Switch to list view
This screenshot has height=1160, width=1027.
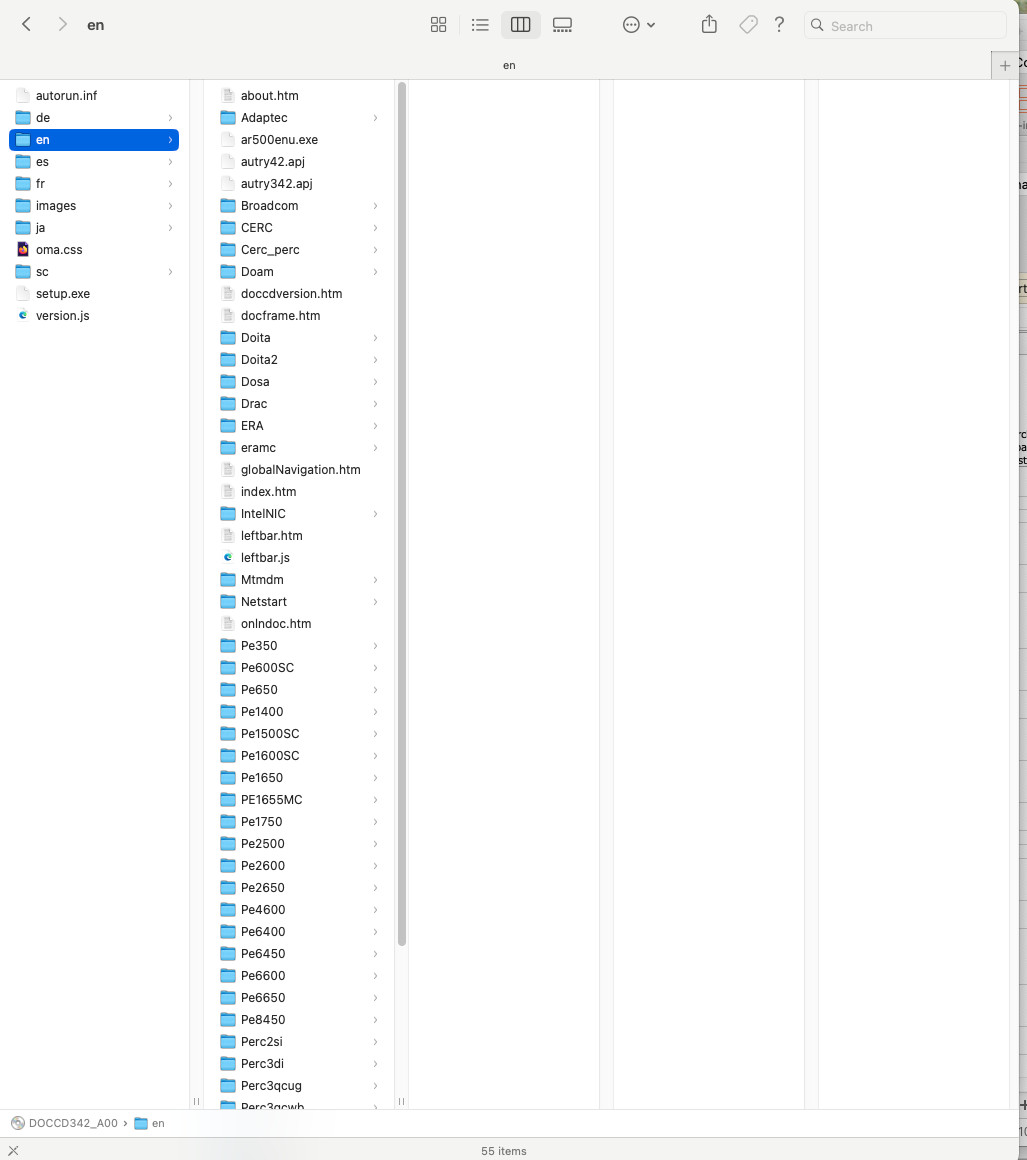pos(480,24)
